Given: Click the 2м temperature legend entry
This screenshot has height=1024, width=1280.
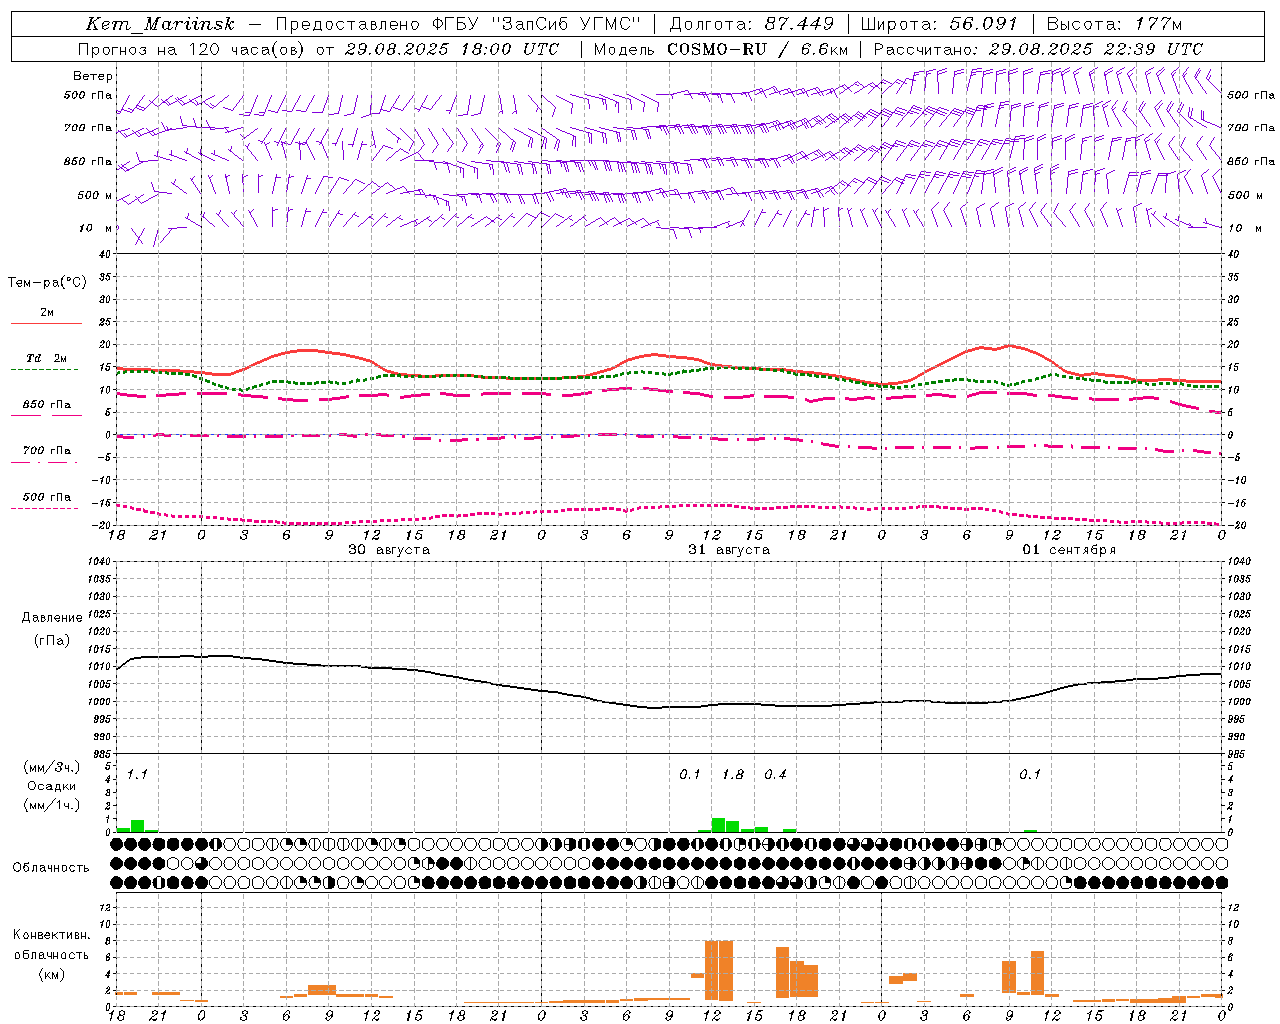Looking at the screenshot, I should 47,313.
